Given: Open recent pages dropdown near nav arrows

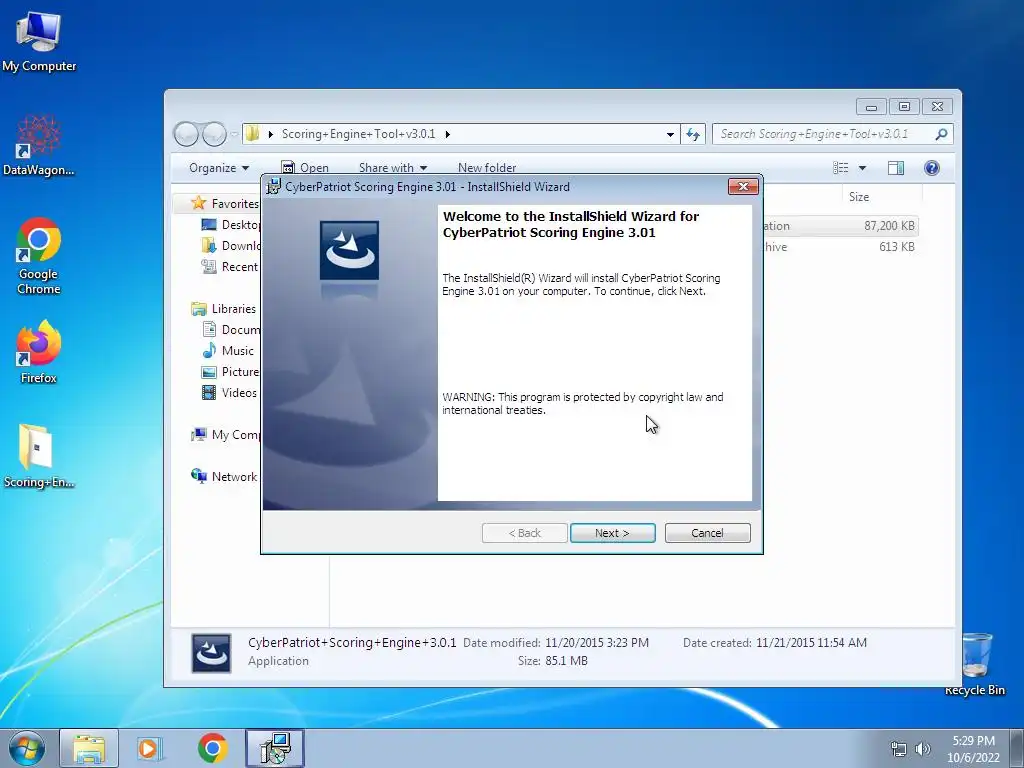Looking at the screenshot, I should point(234,134).
